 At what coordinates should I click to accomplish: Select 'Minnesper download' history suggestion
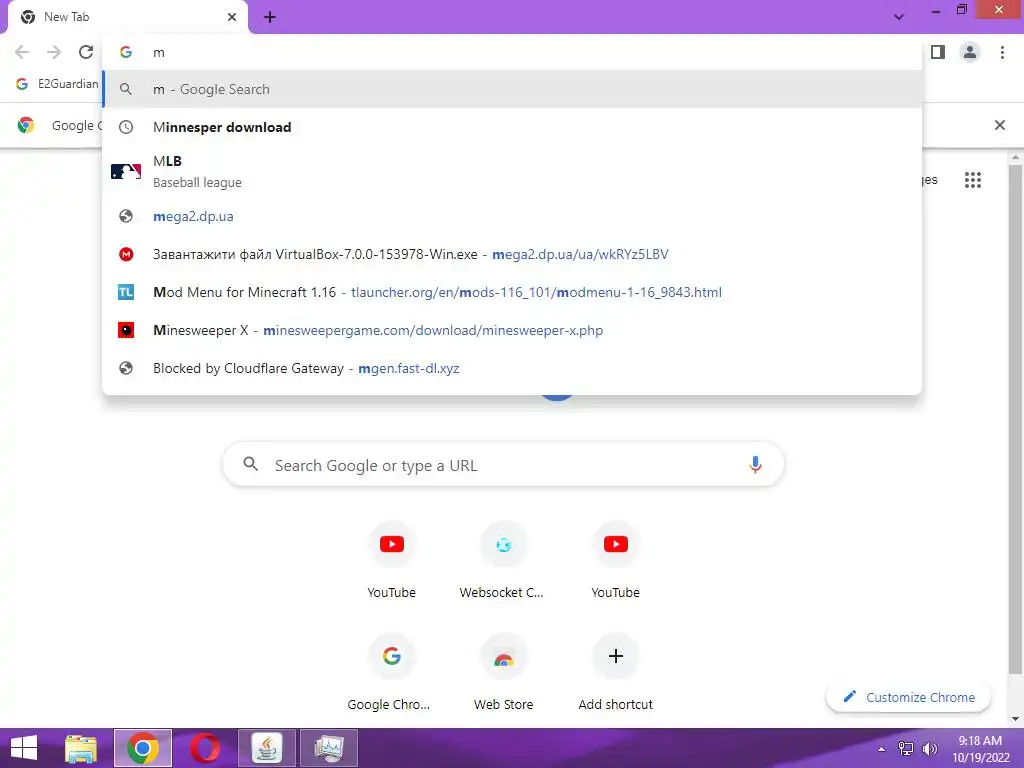(x=512, y=127)
